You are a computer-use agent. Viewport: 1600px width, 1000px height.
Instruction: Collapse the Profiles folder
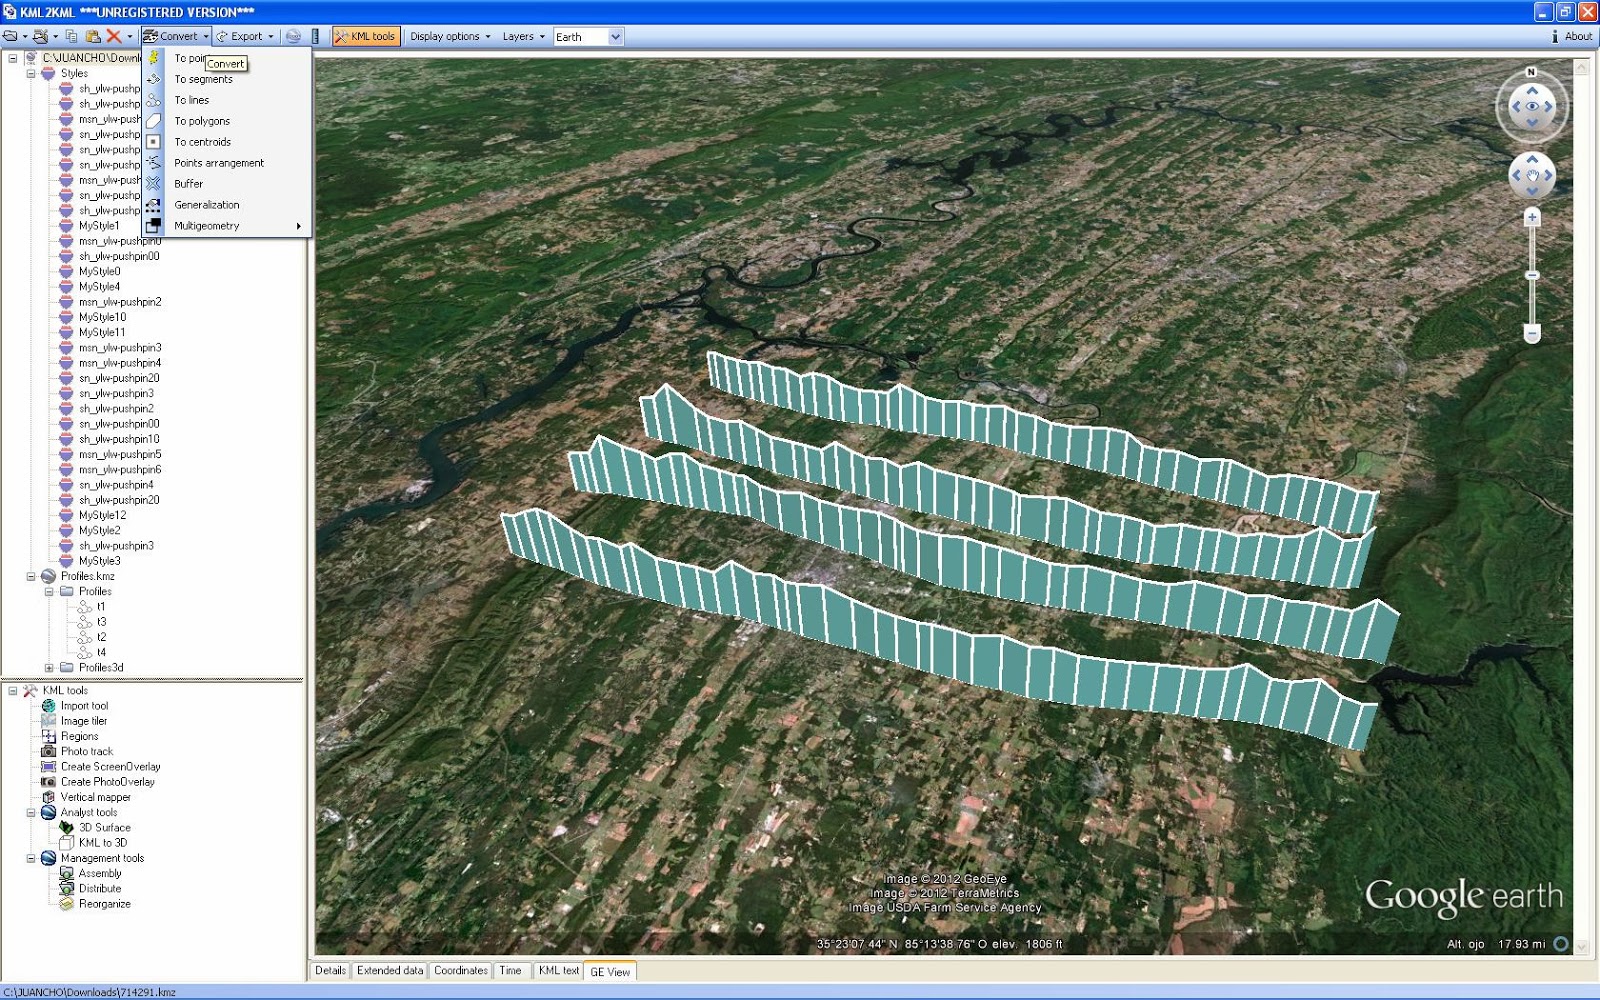pos(49,591)
